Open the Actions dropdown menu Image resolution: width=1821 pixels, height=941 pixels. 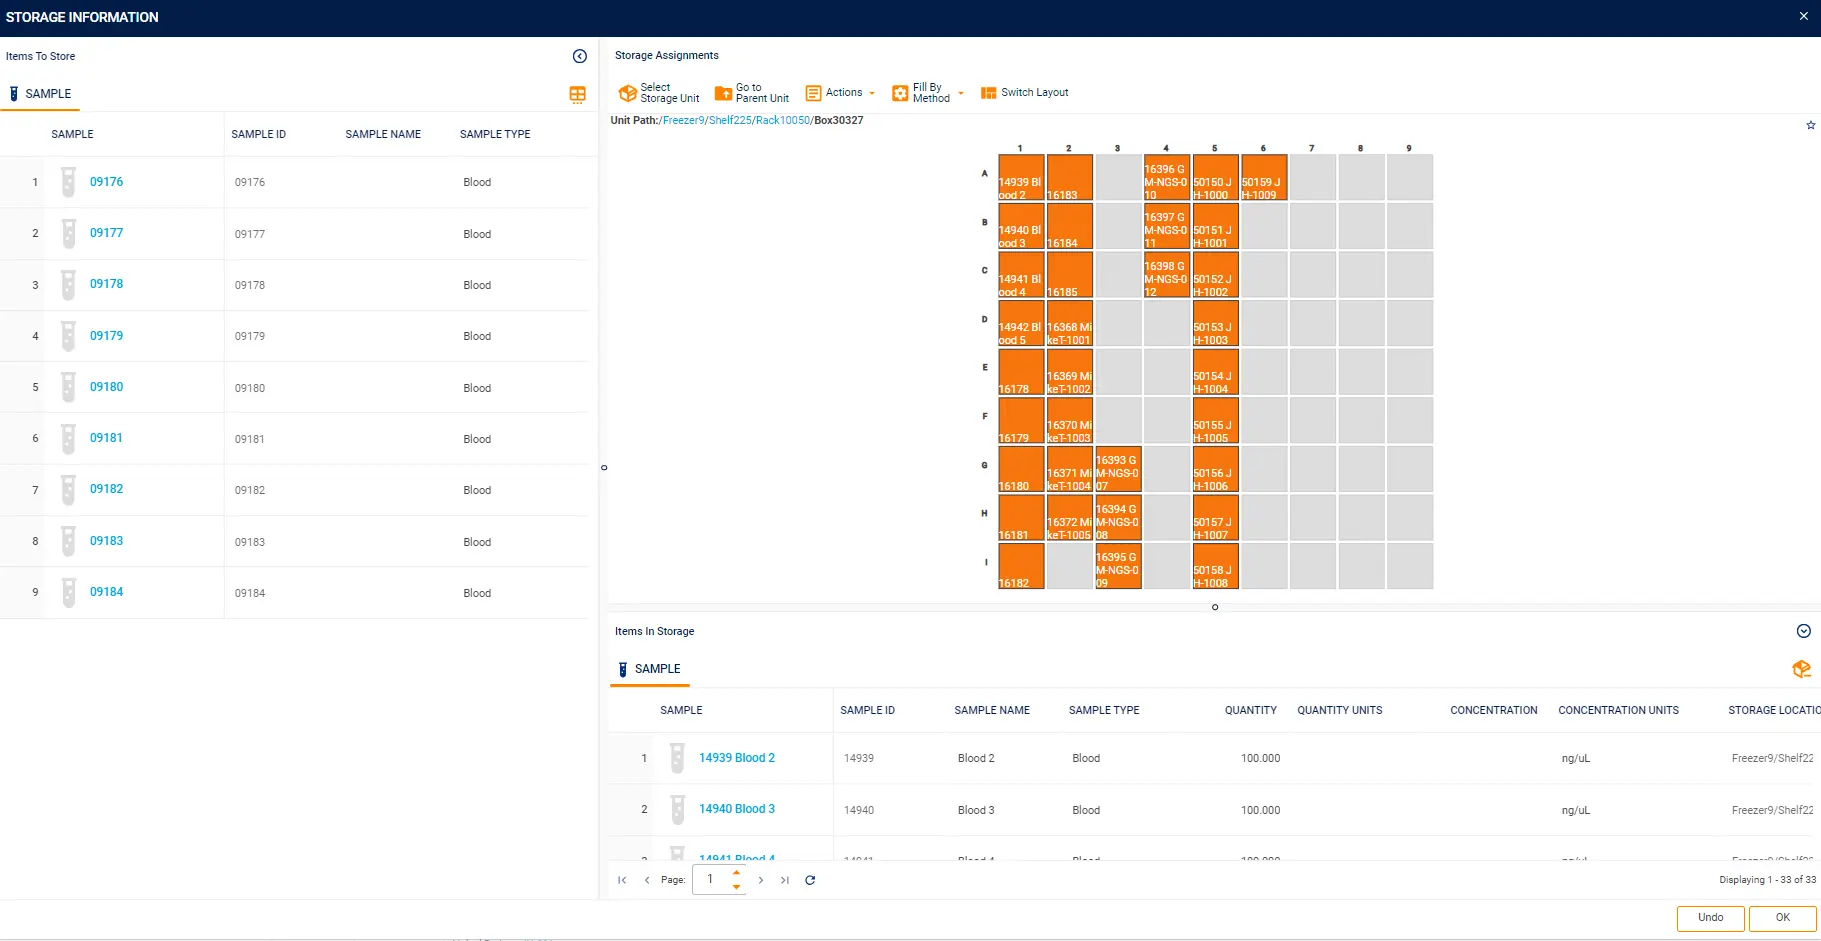(840, 93)
